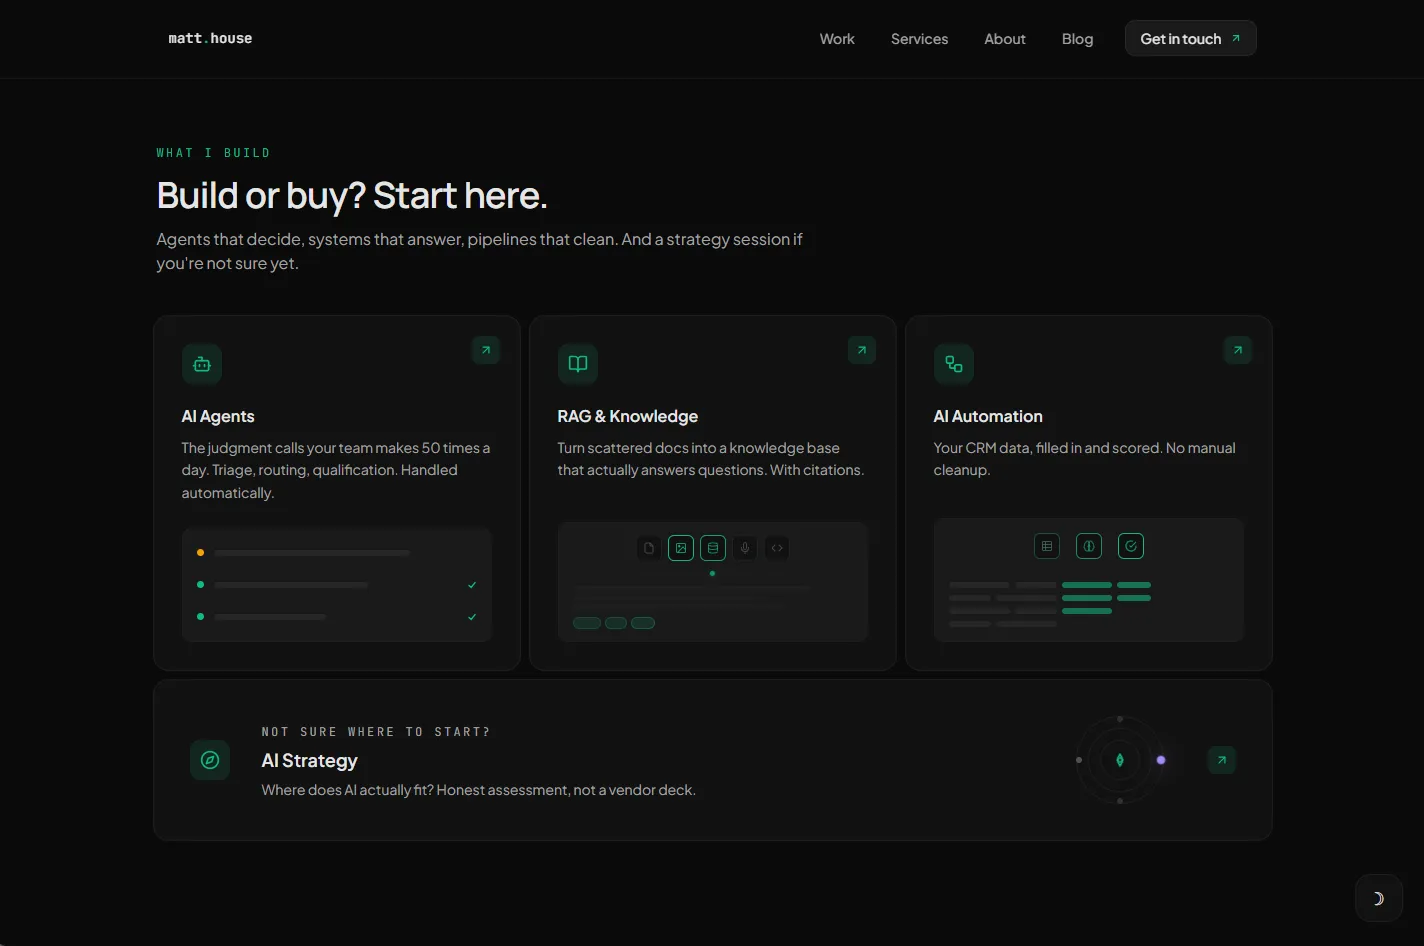The image size is (1424, 946).
Task: Toggle dark mode with moon button
Action: [x=1379, y=898]
